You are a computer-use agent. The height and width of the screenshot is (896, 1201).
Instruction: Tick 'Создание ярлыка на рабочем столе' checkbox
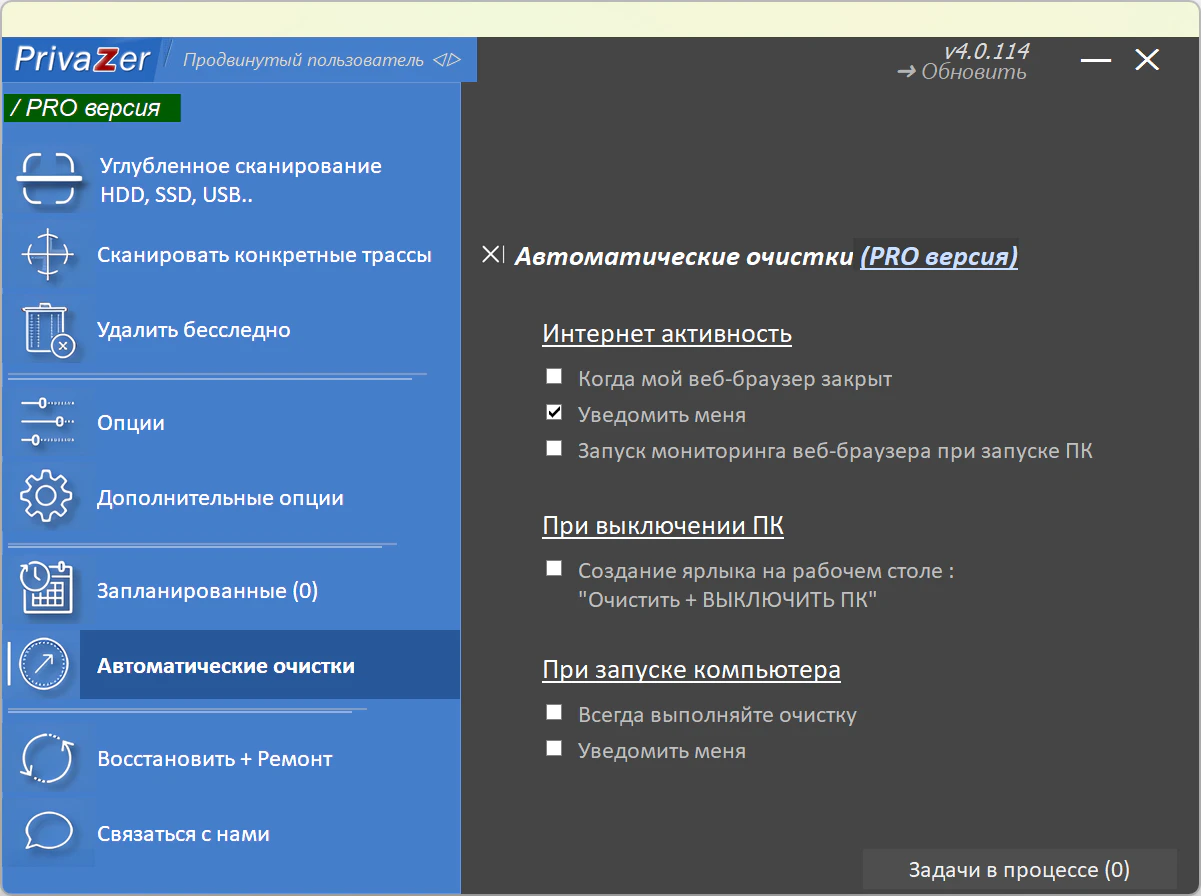tap(554, 568)
